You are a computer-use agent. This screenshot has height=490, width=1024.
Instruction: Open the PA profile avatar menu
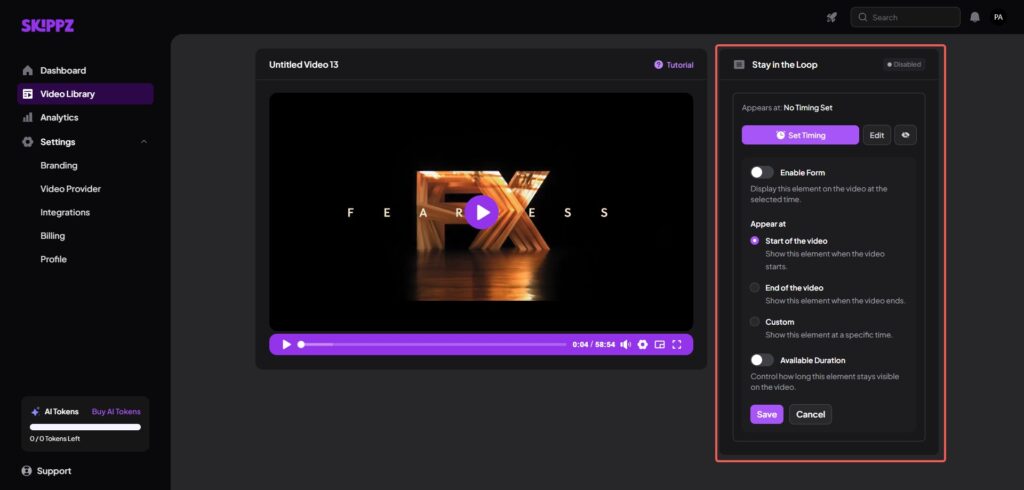tap(998, 17)
